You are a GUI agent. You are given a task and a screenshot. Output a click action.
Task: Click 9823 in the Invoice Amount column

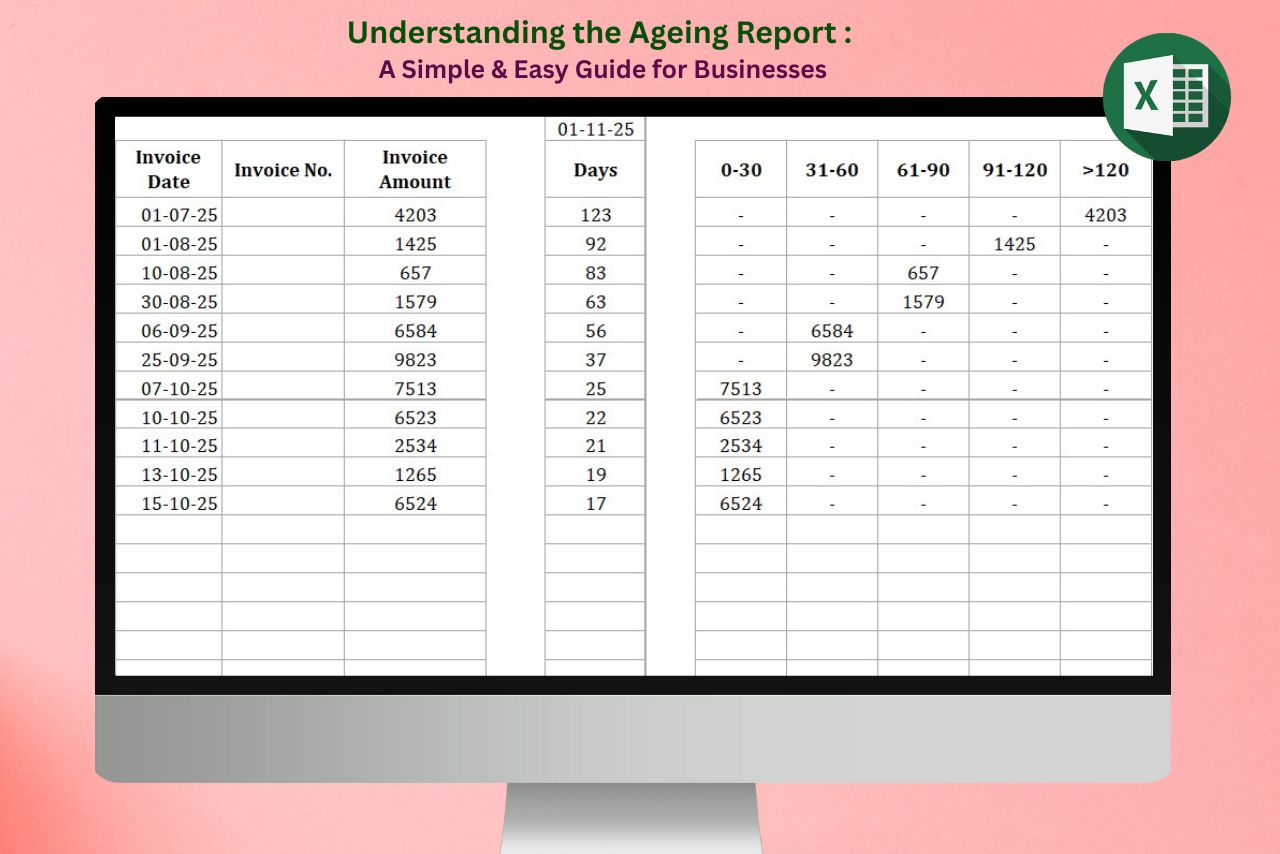[x=415, y=359]
